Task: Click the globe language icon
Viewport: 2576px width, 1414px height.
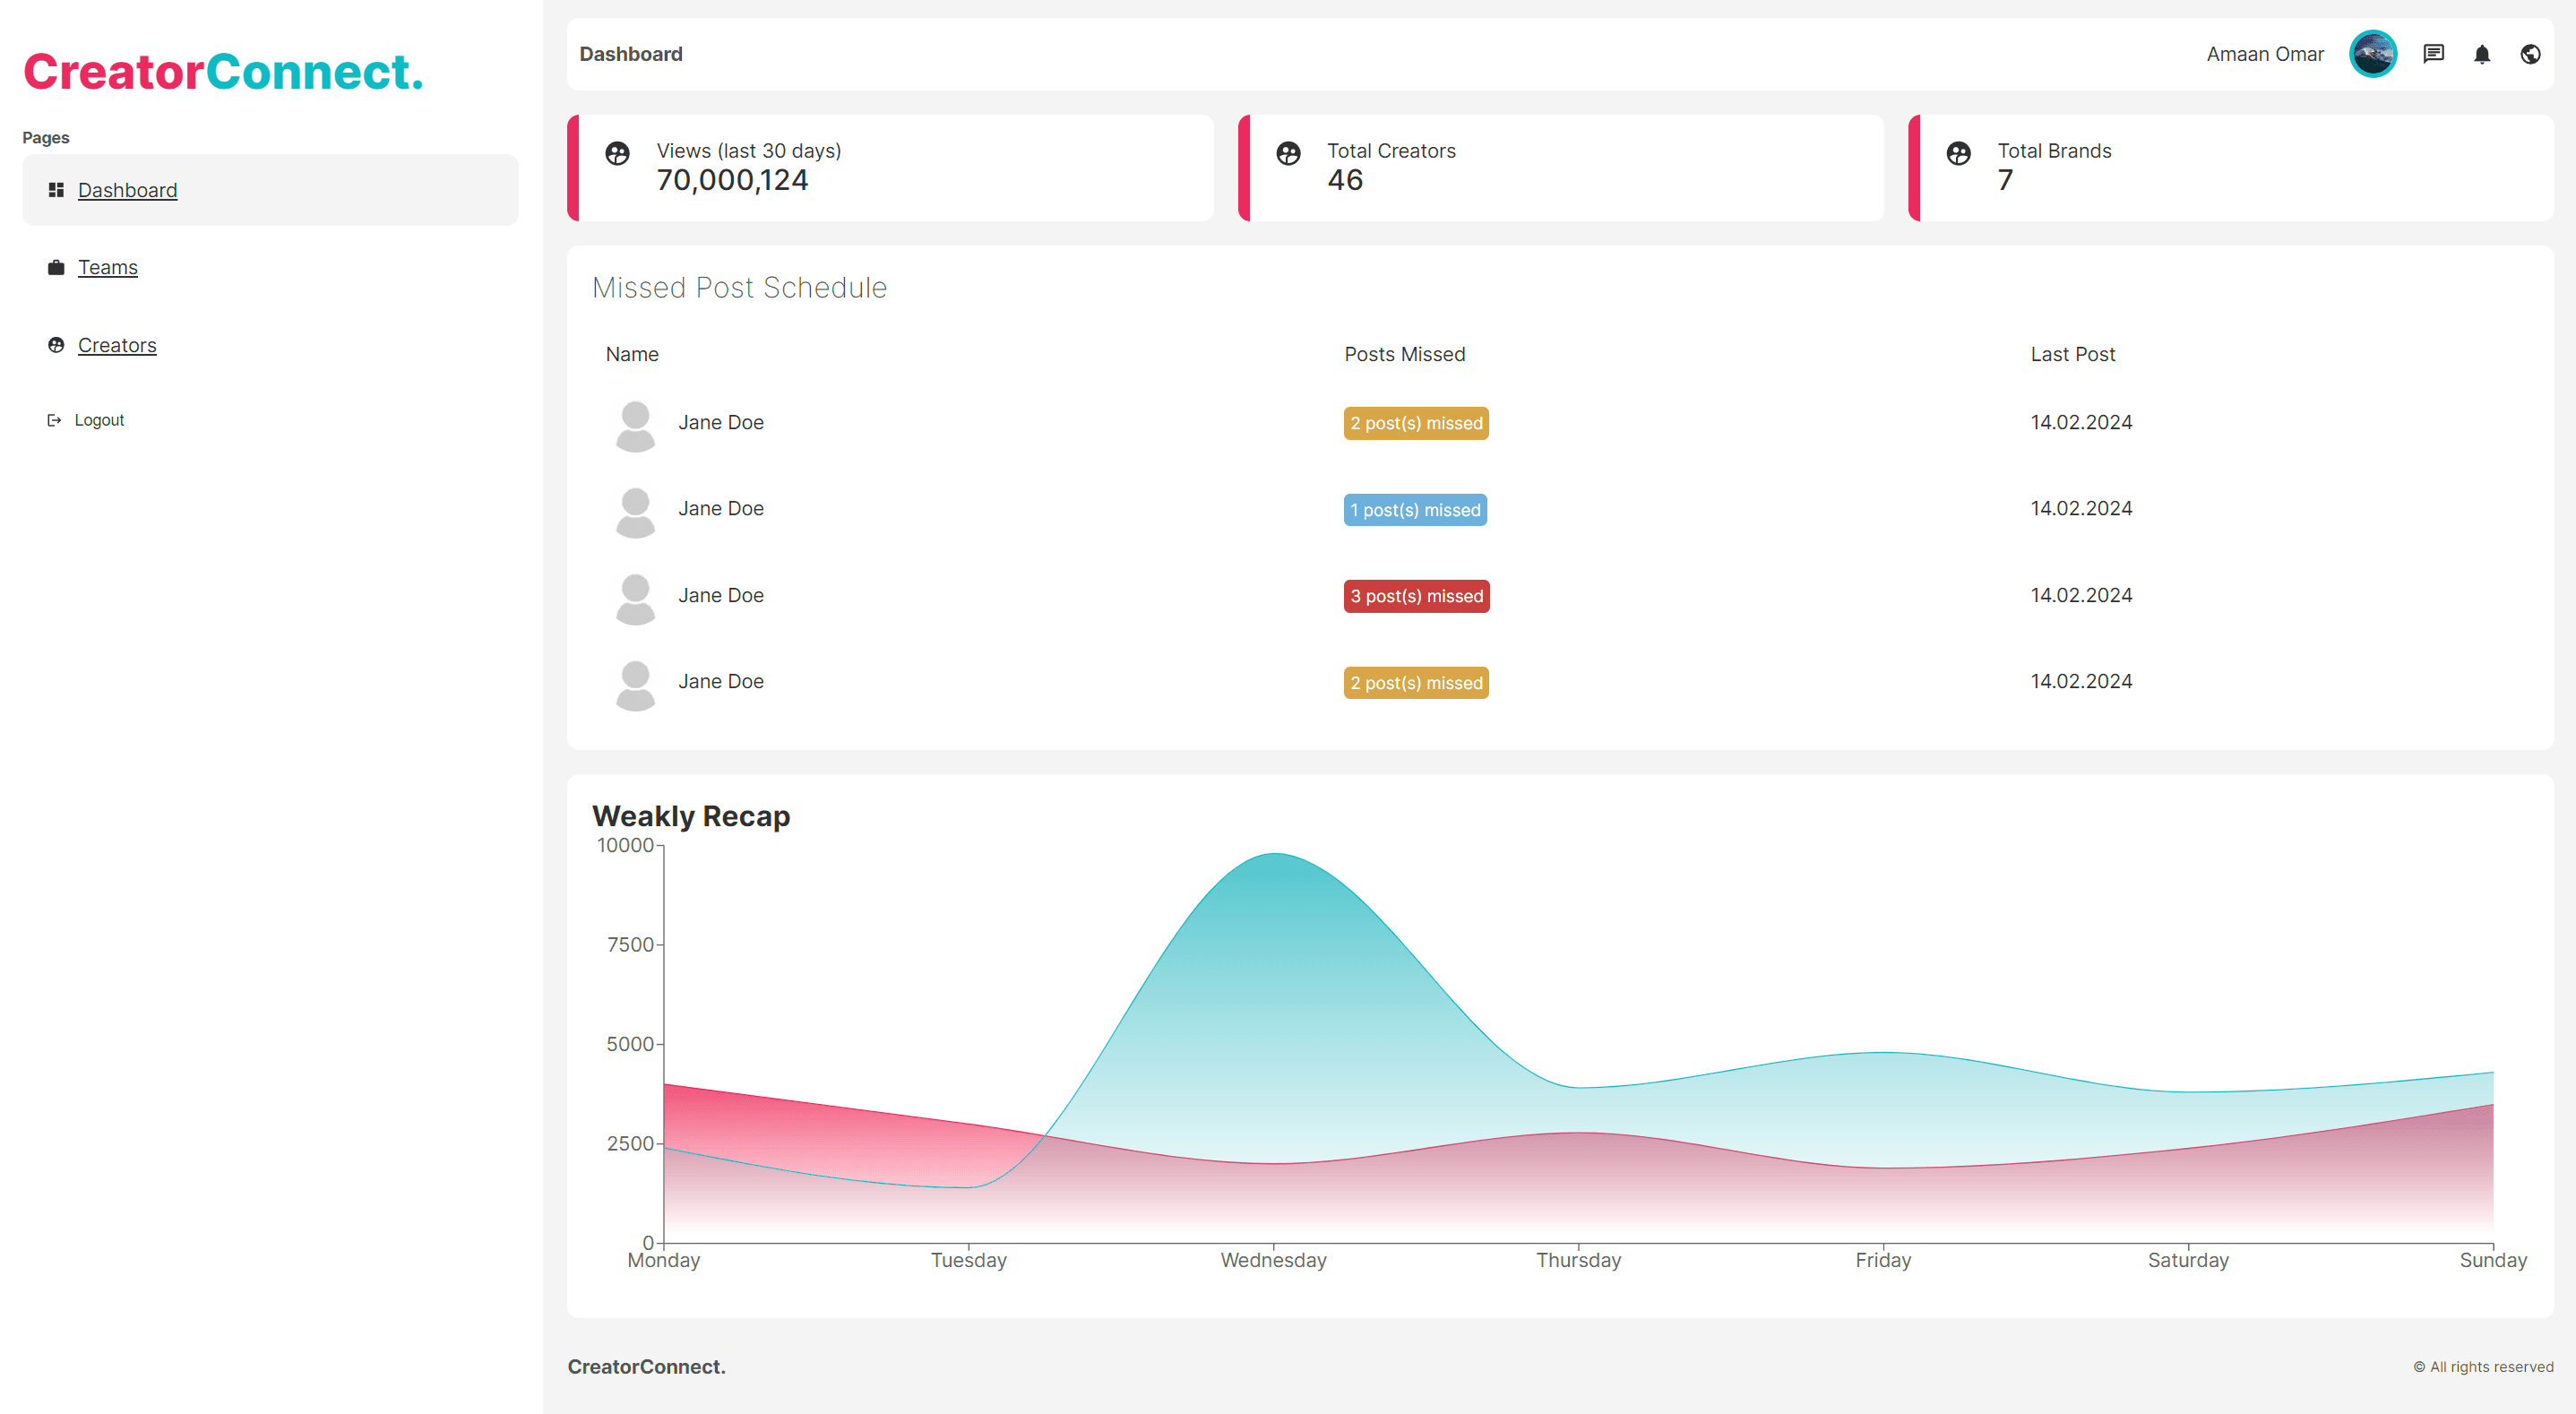Action: tap(2530, 54)
